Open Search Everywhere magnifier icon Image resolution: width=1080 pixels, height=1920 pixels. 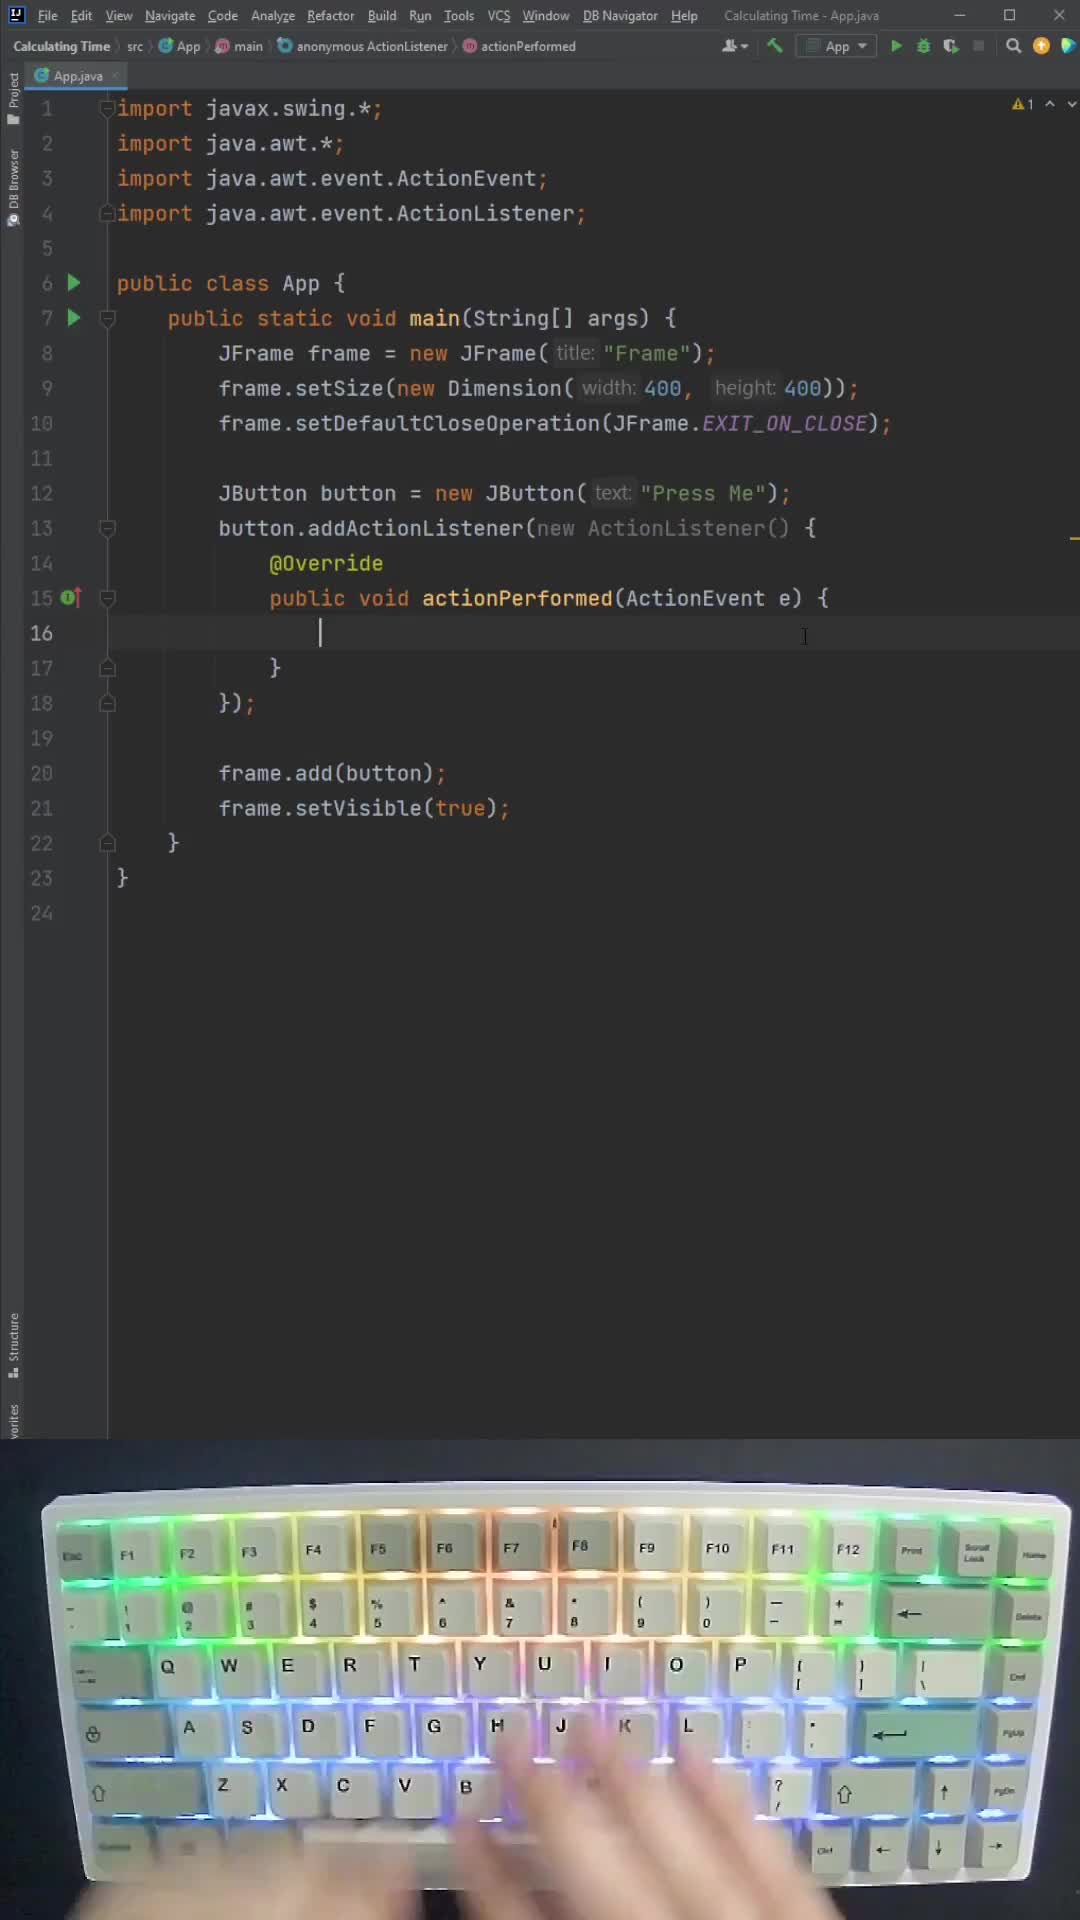pyautogui.click(x=1013, y=46)
